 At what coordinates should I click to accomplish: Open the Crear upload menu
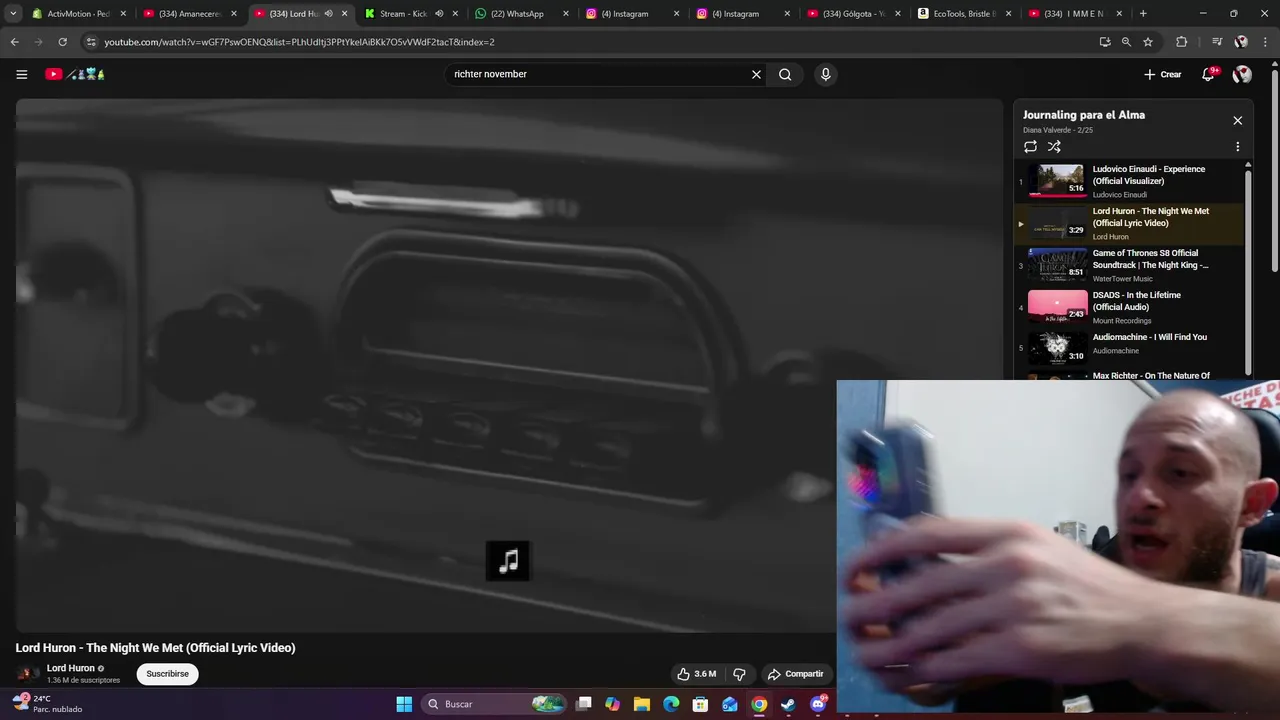tap(1163, 74)
